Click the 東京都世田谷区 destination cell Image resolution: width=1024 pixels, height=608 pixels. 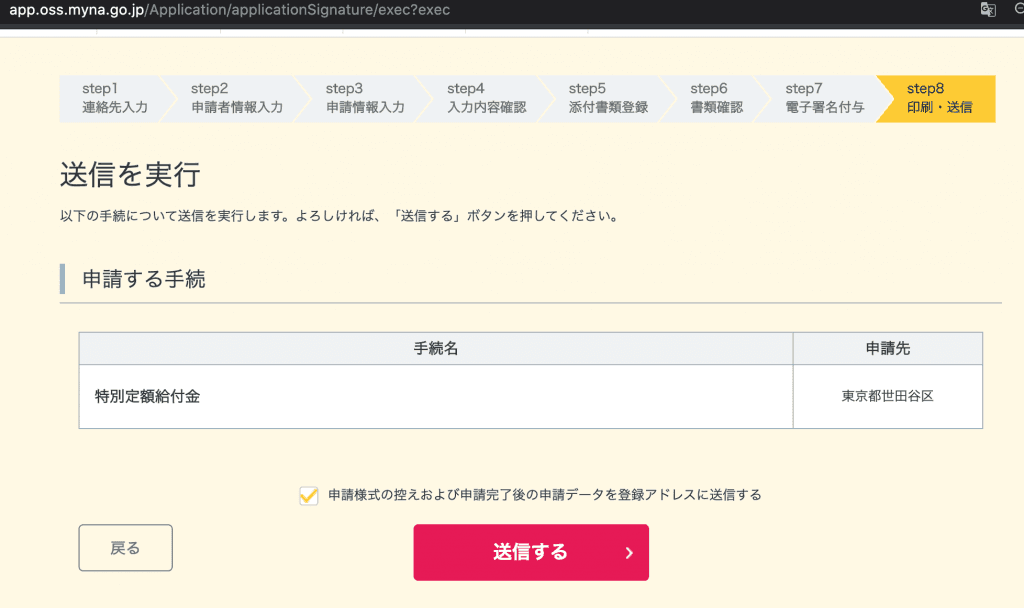(886, 395)
